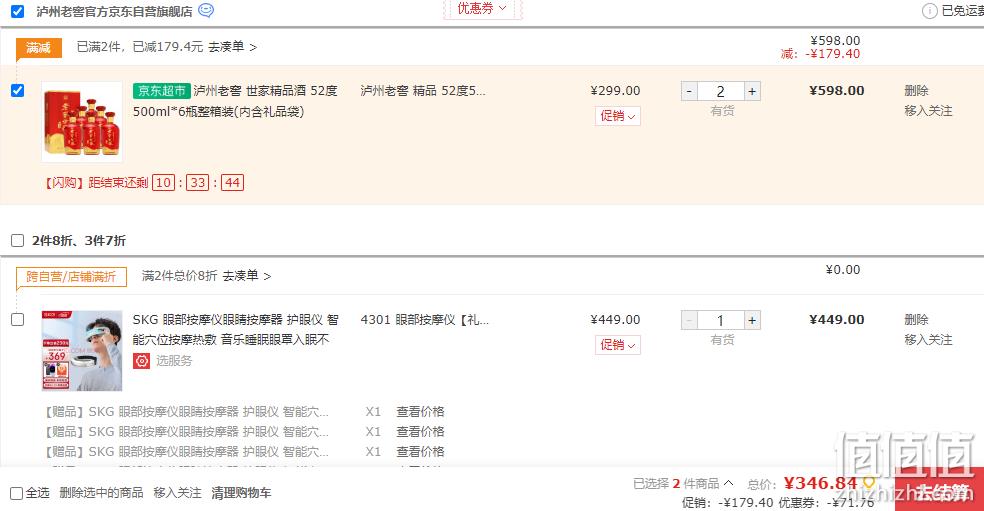
Task: Click the 跨自营/店铺满折 promotion tag
Action: tap(72, 276)
